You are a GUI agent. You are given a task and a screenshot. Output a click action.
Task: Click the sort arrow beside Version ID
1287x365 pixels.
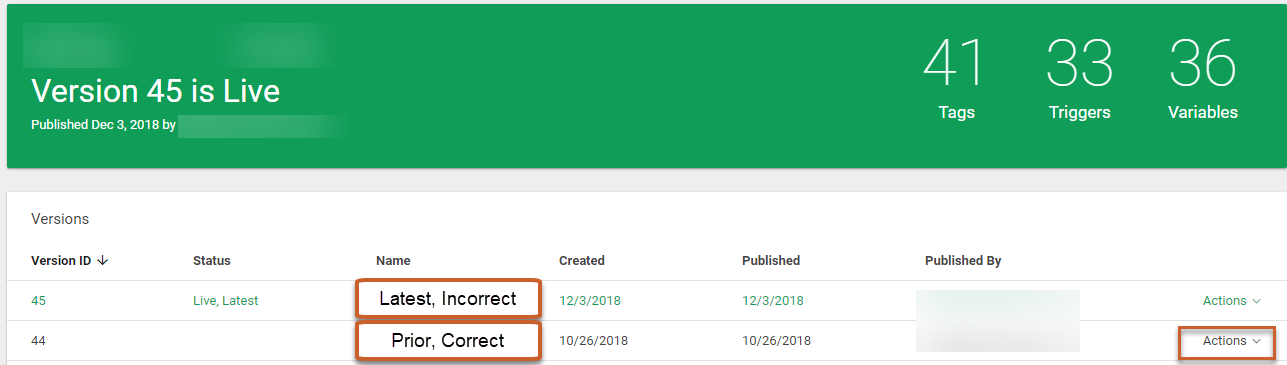pos(103,261)
